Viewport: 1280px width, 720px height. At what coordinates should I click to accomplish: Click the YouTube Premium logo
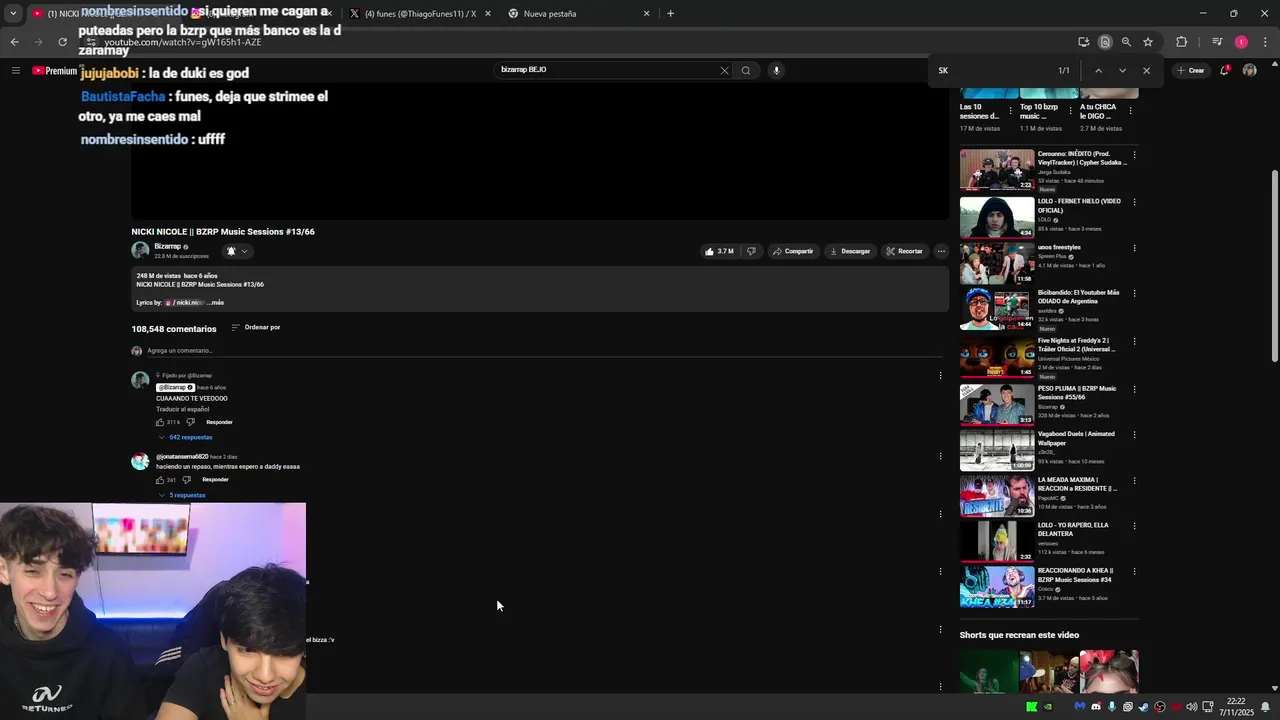click(54, 71)
